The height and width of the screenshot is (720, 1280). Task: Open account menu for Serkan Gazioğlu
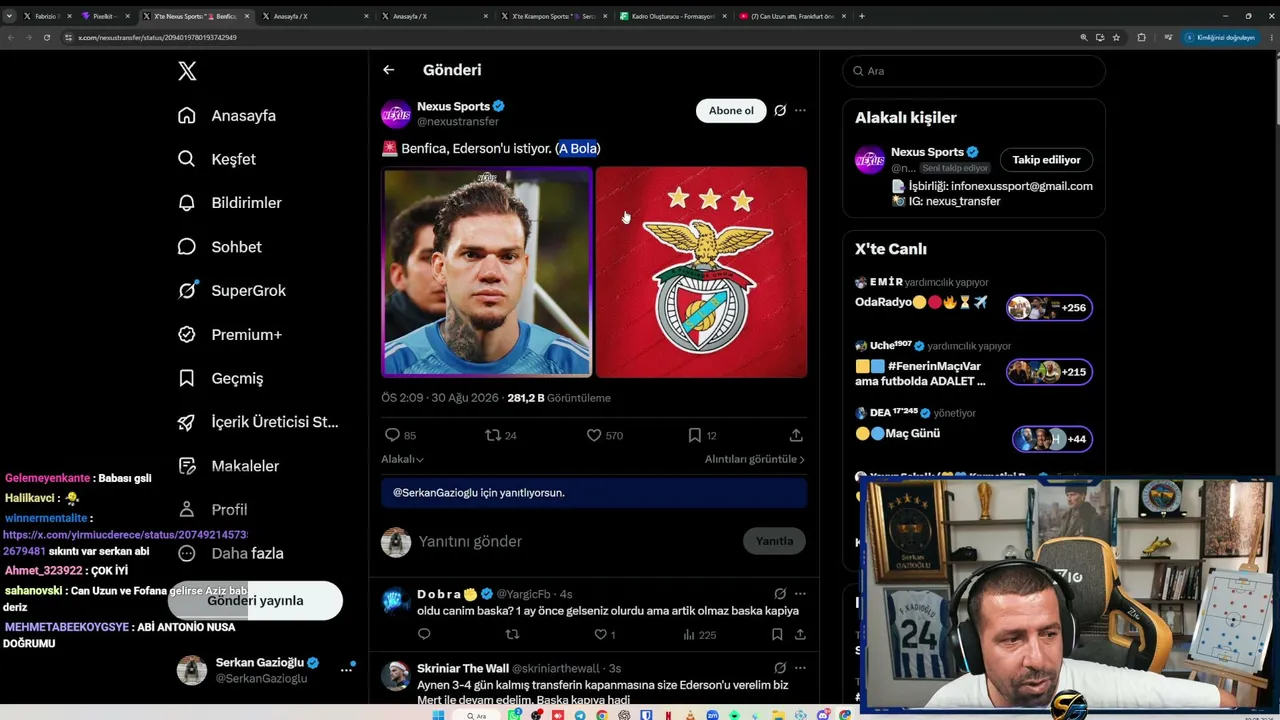266,670
